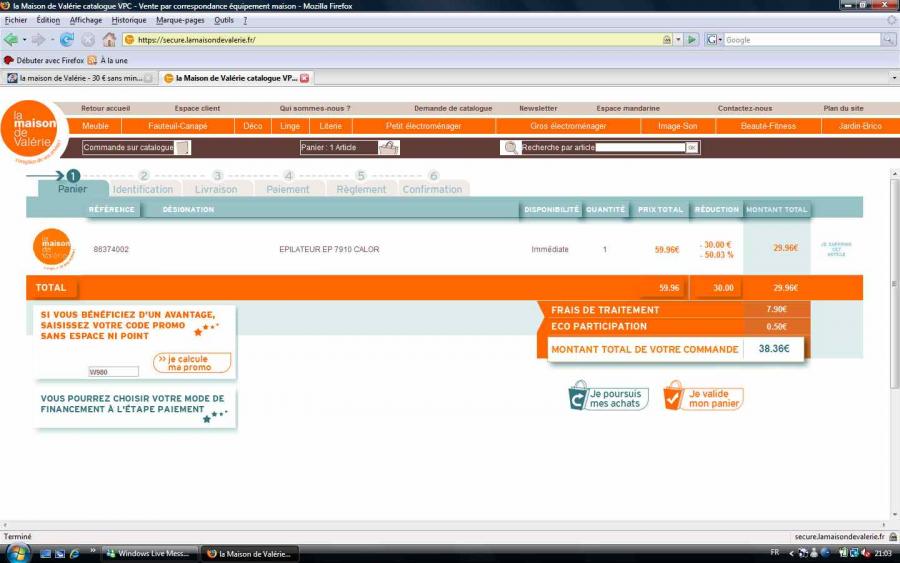Viewport: 900px width, 563px height.
Task: Click 'Je valide mon panier' button
Action: click(704, 396)
